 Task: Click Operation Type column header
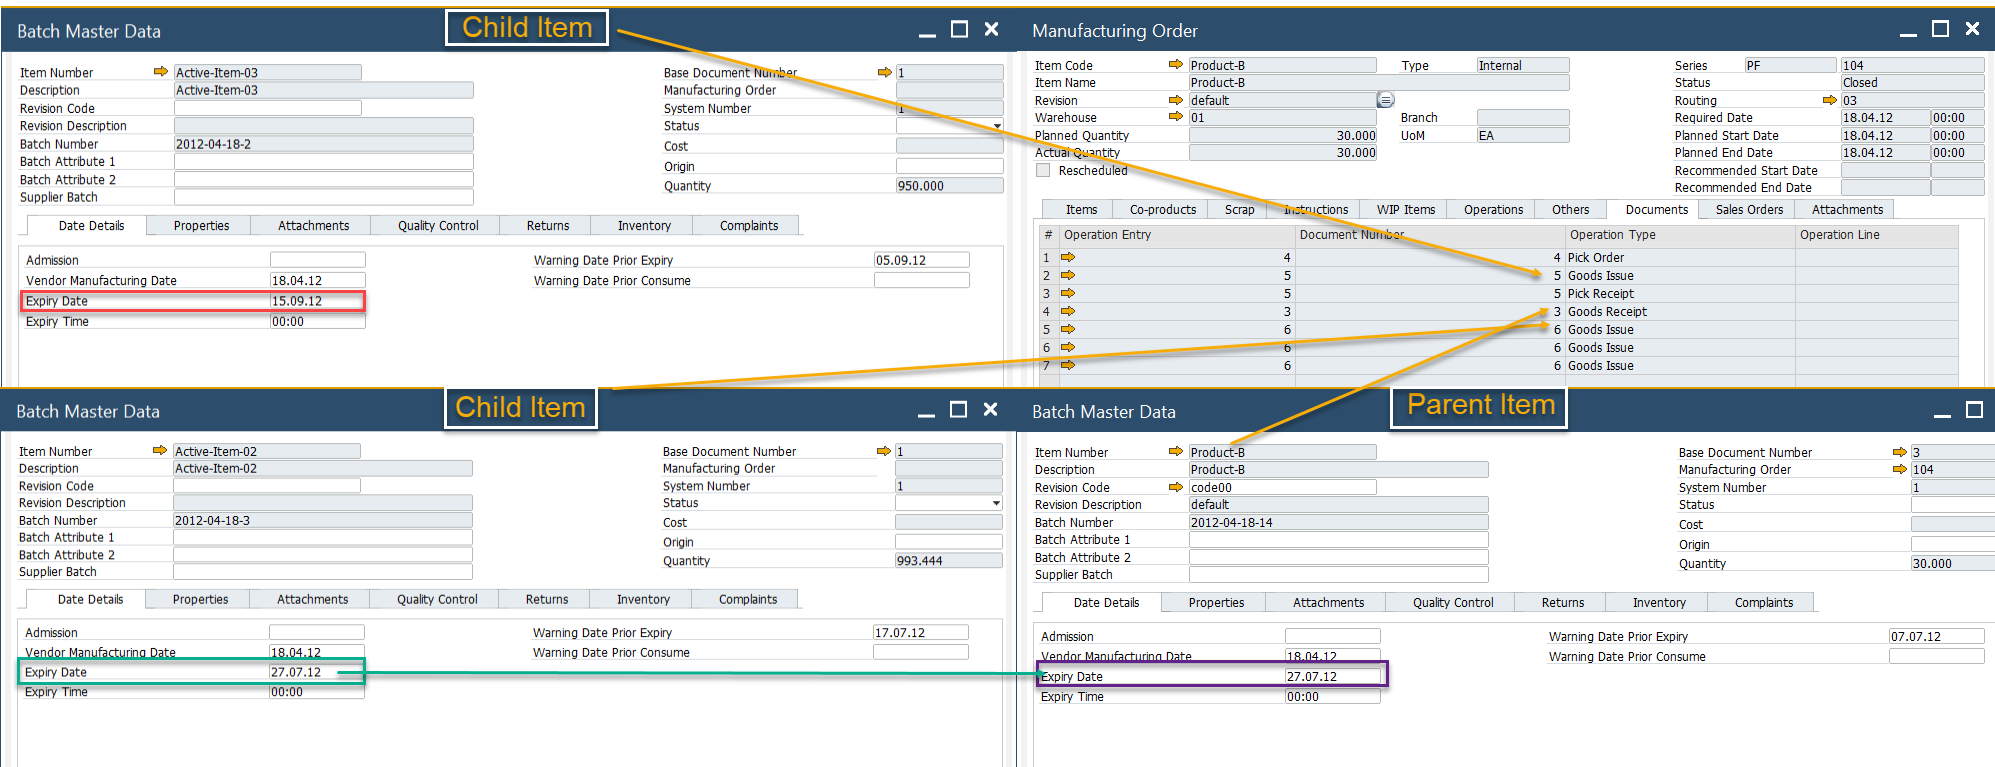tap(1612, 235)
